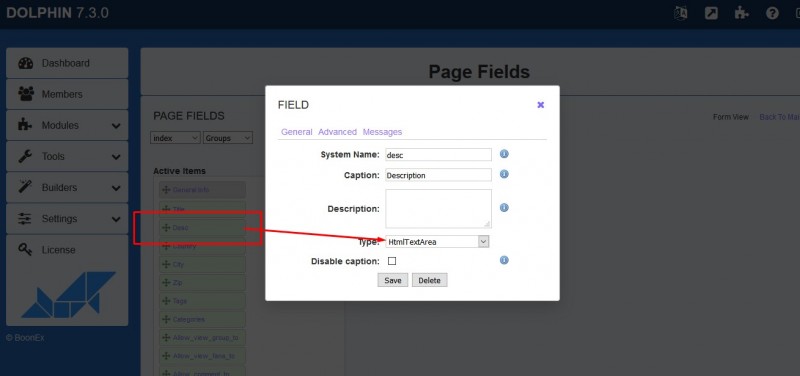Expand the Settings menu chevron
This screenshot has height=376, width=800.
pyautogui.click(x=116, y=219)
